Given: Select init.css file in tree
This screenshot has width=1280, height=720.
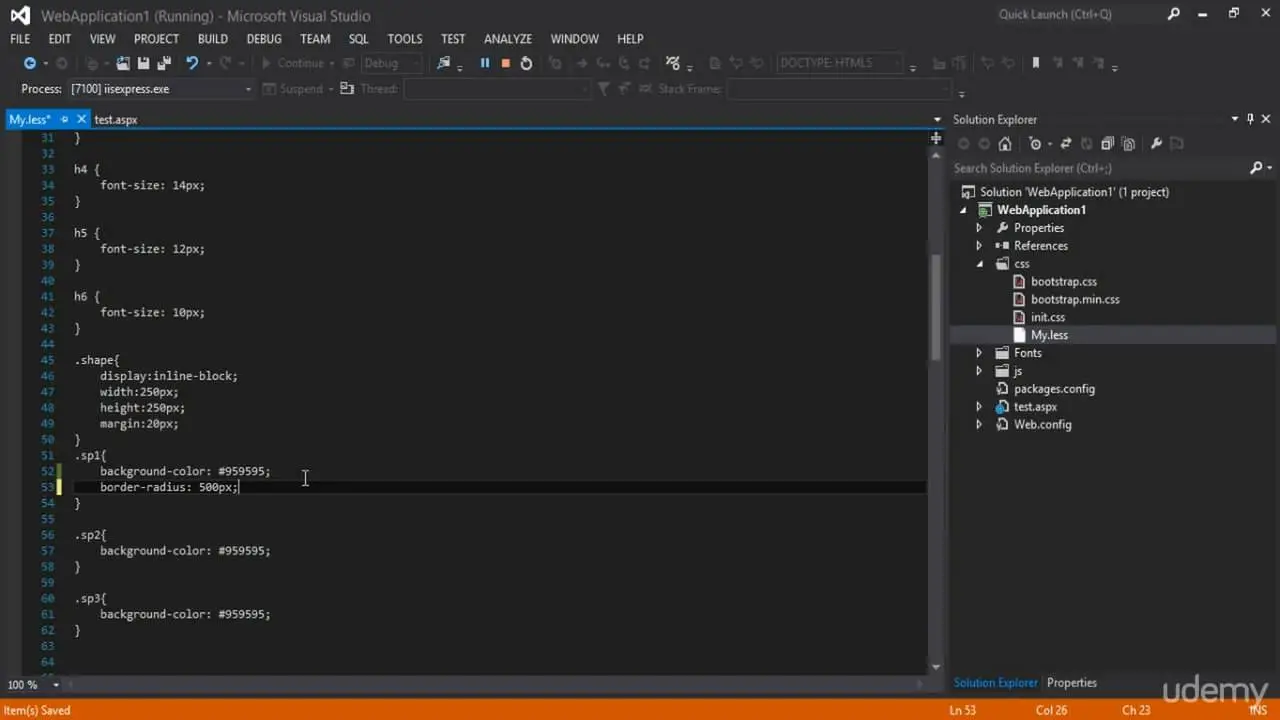Looking at the screenshot, I should point(1048,318).
